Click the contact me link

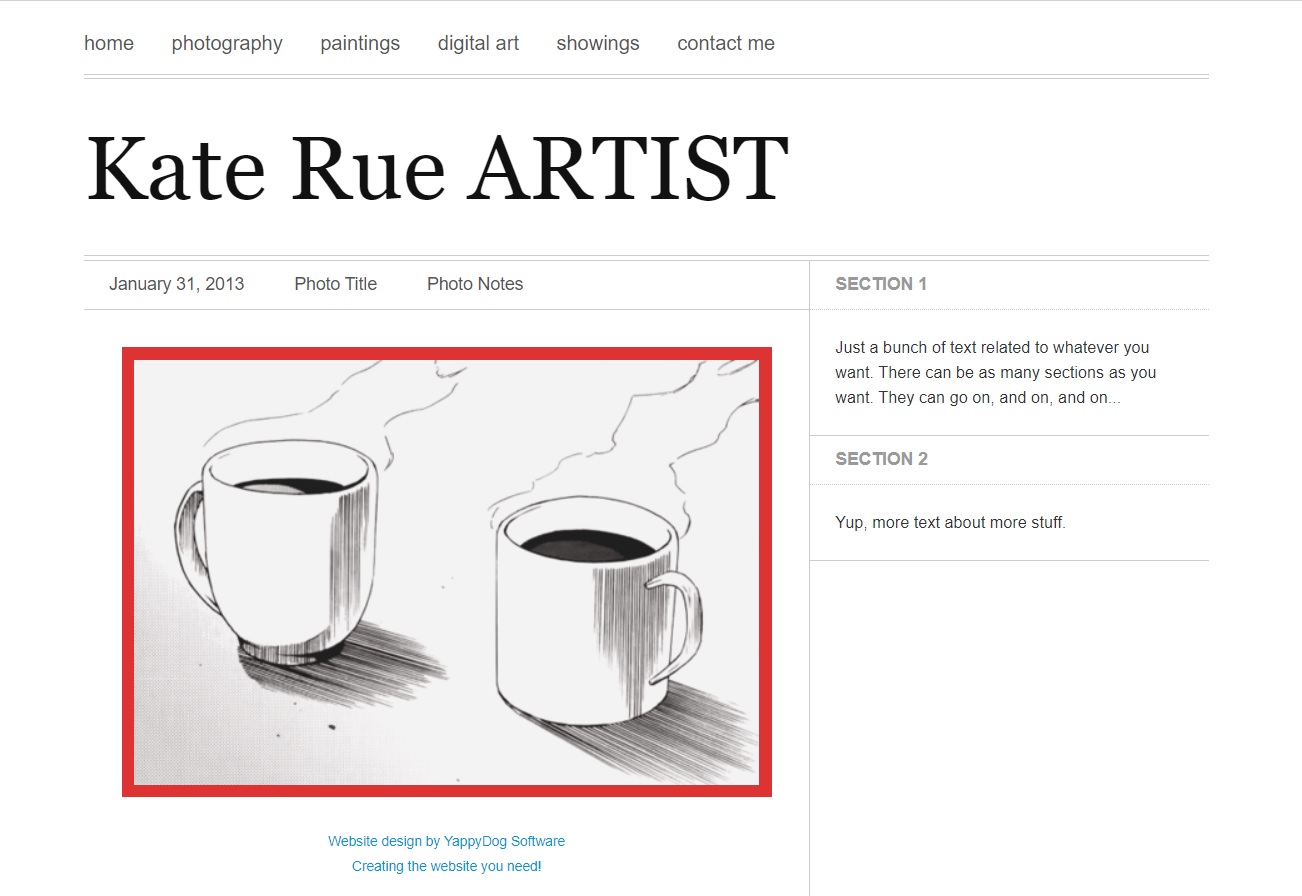(x=726, y=43)
